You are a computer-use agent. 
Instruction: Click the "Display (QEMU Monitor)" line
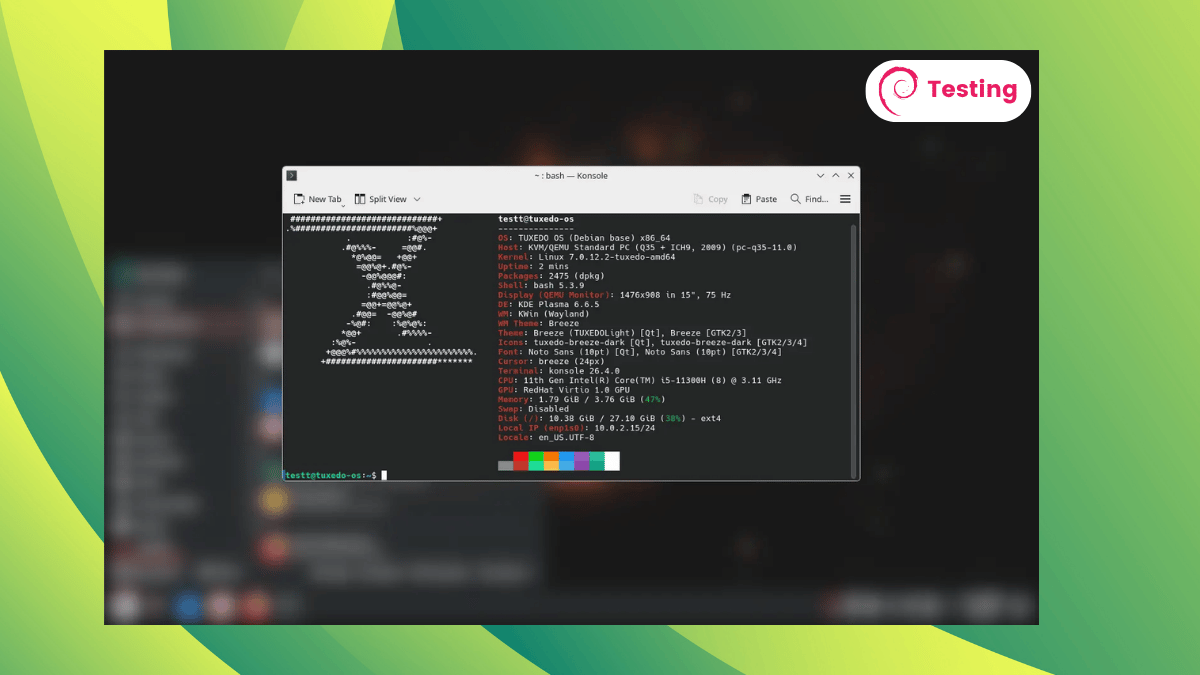pyautogui.click(x=614, y=295)
